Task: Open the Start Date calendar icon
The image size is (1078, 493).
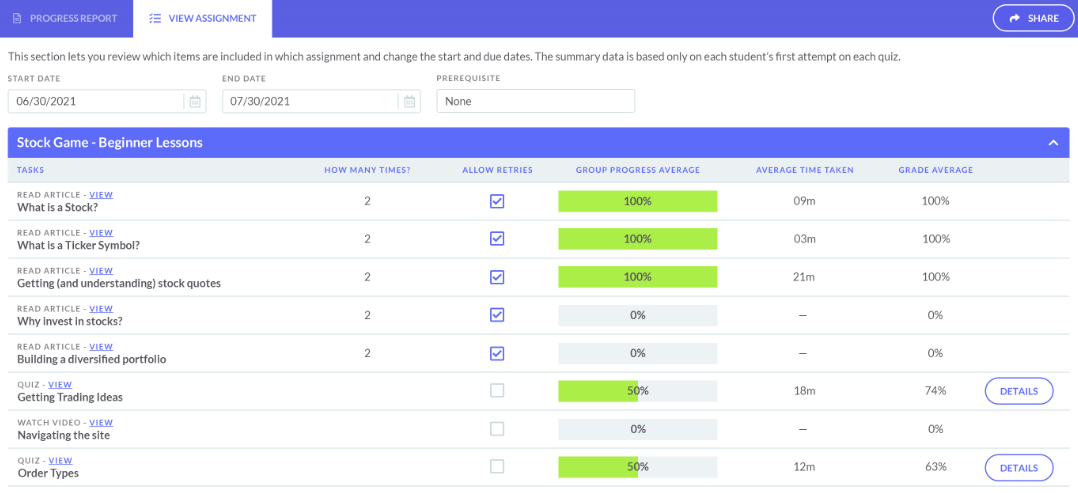Action: (x=195, y=101)
